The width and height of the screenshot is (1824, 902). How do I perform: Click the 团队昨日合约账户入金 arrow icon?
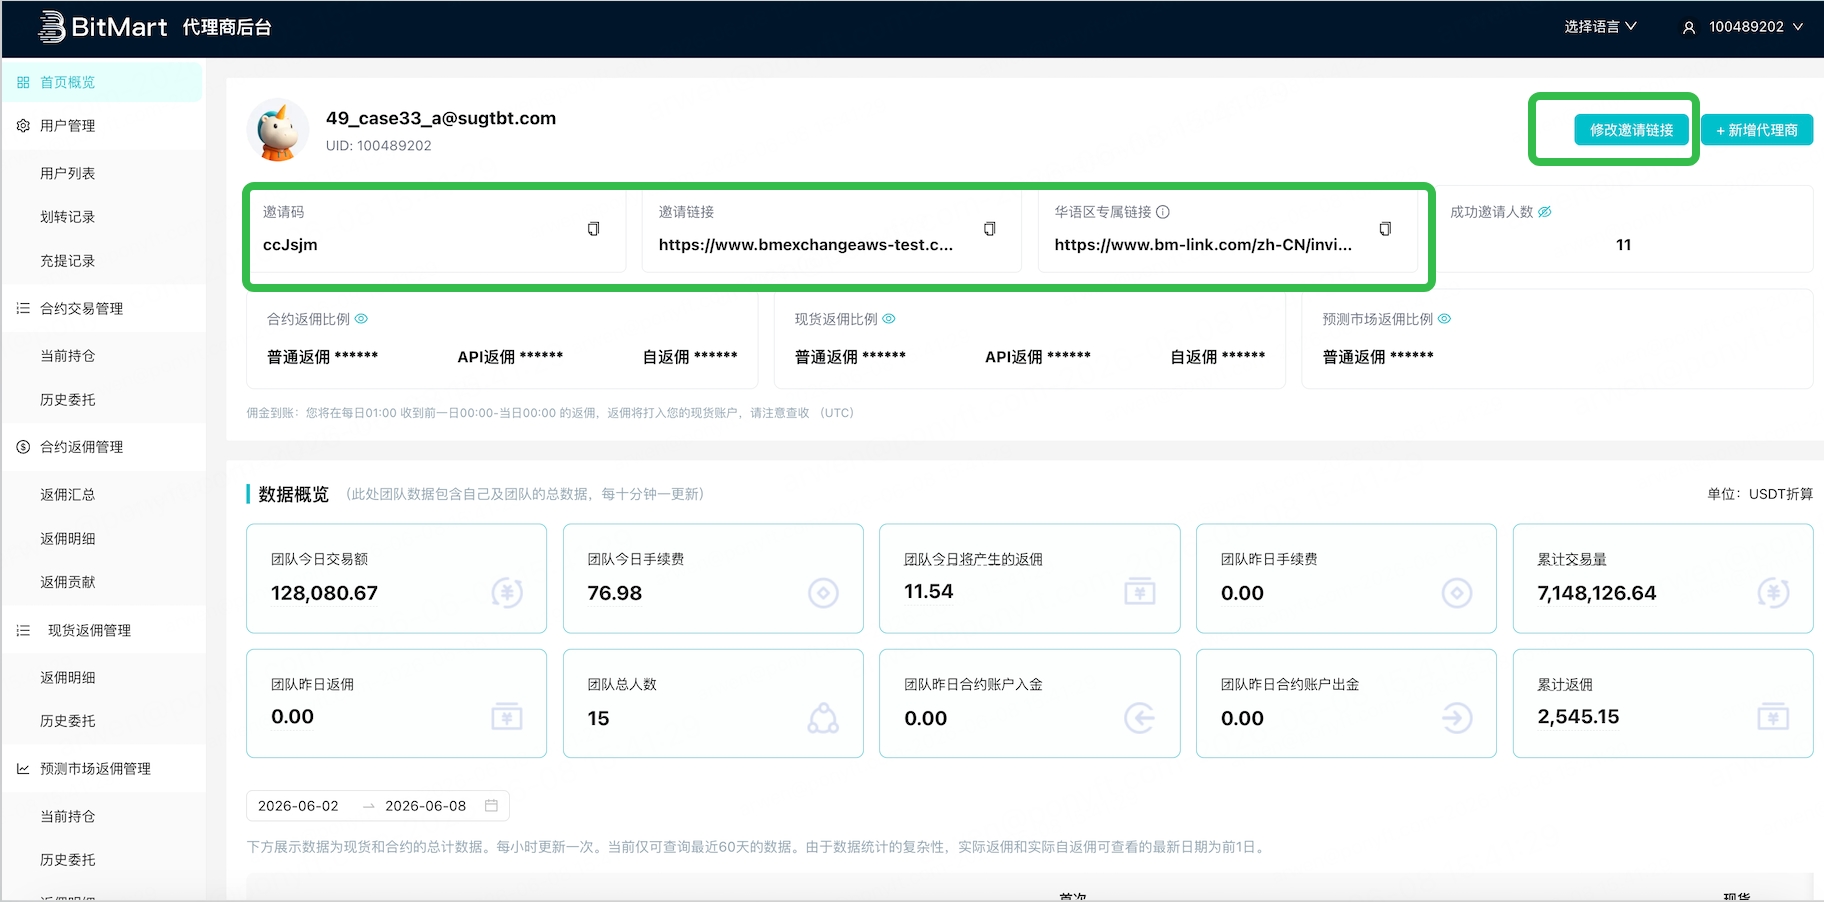[1140, 718]
